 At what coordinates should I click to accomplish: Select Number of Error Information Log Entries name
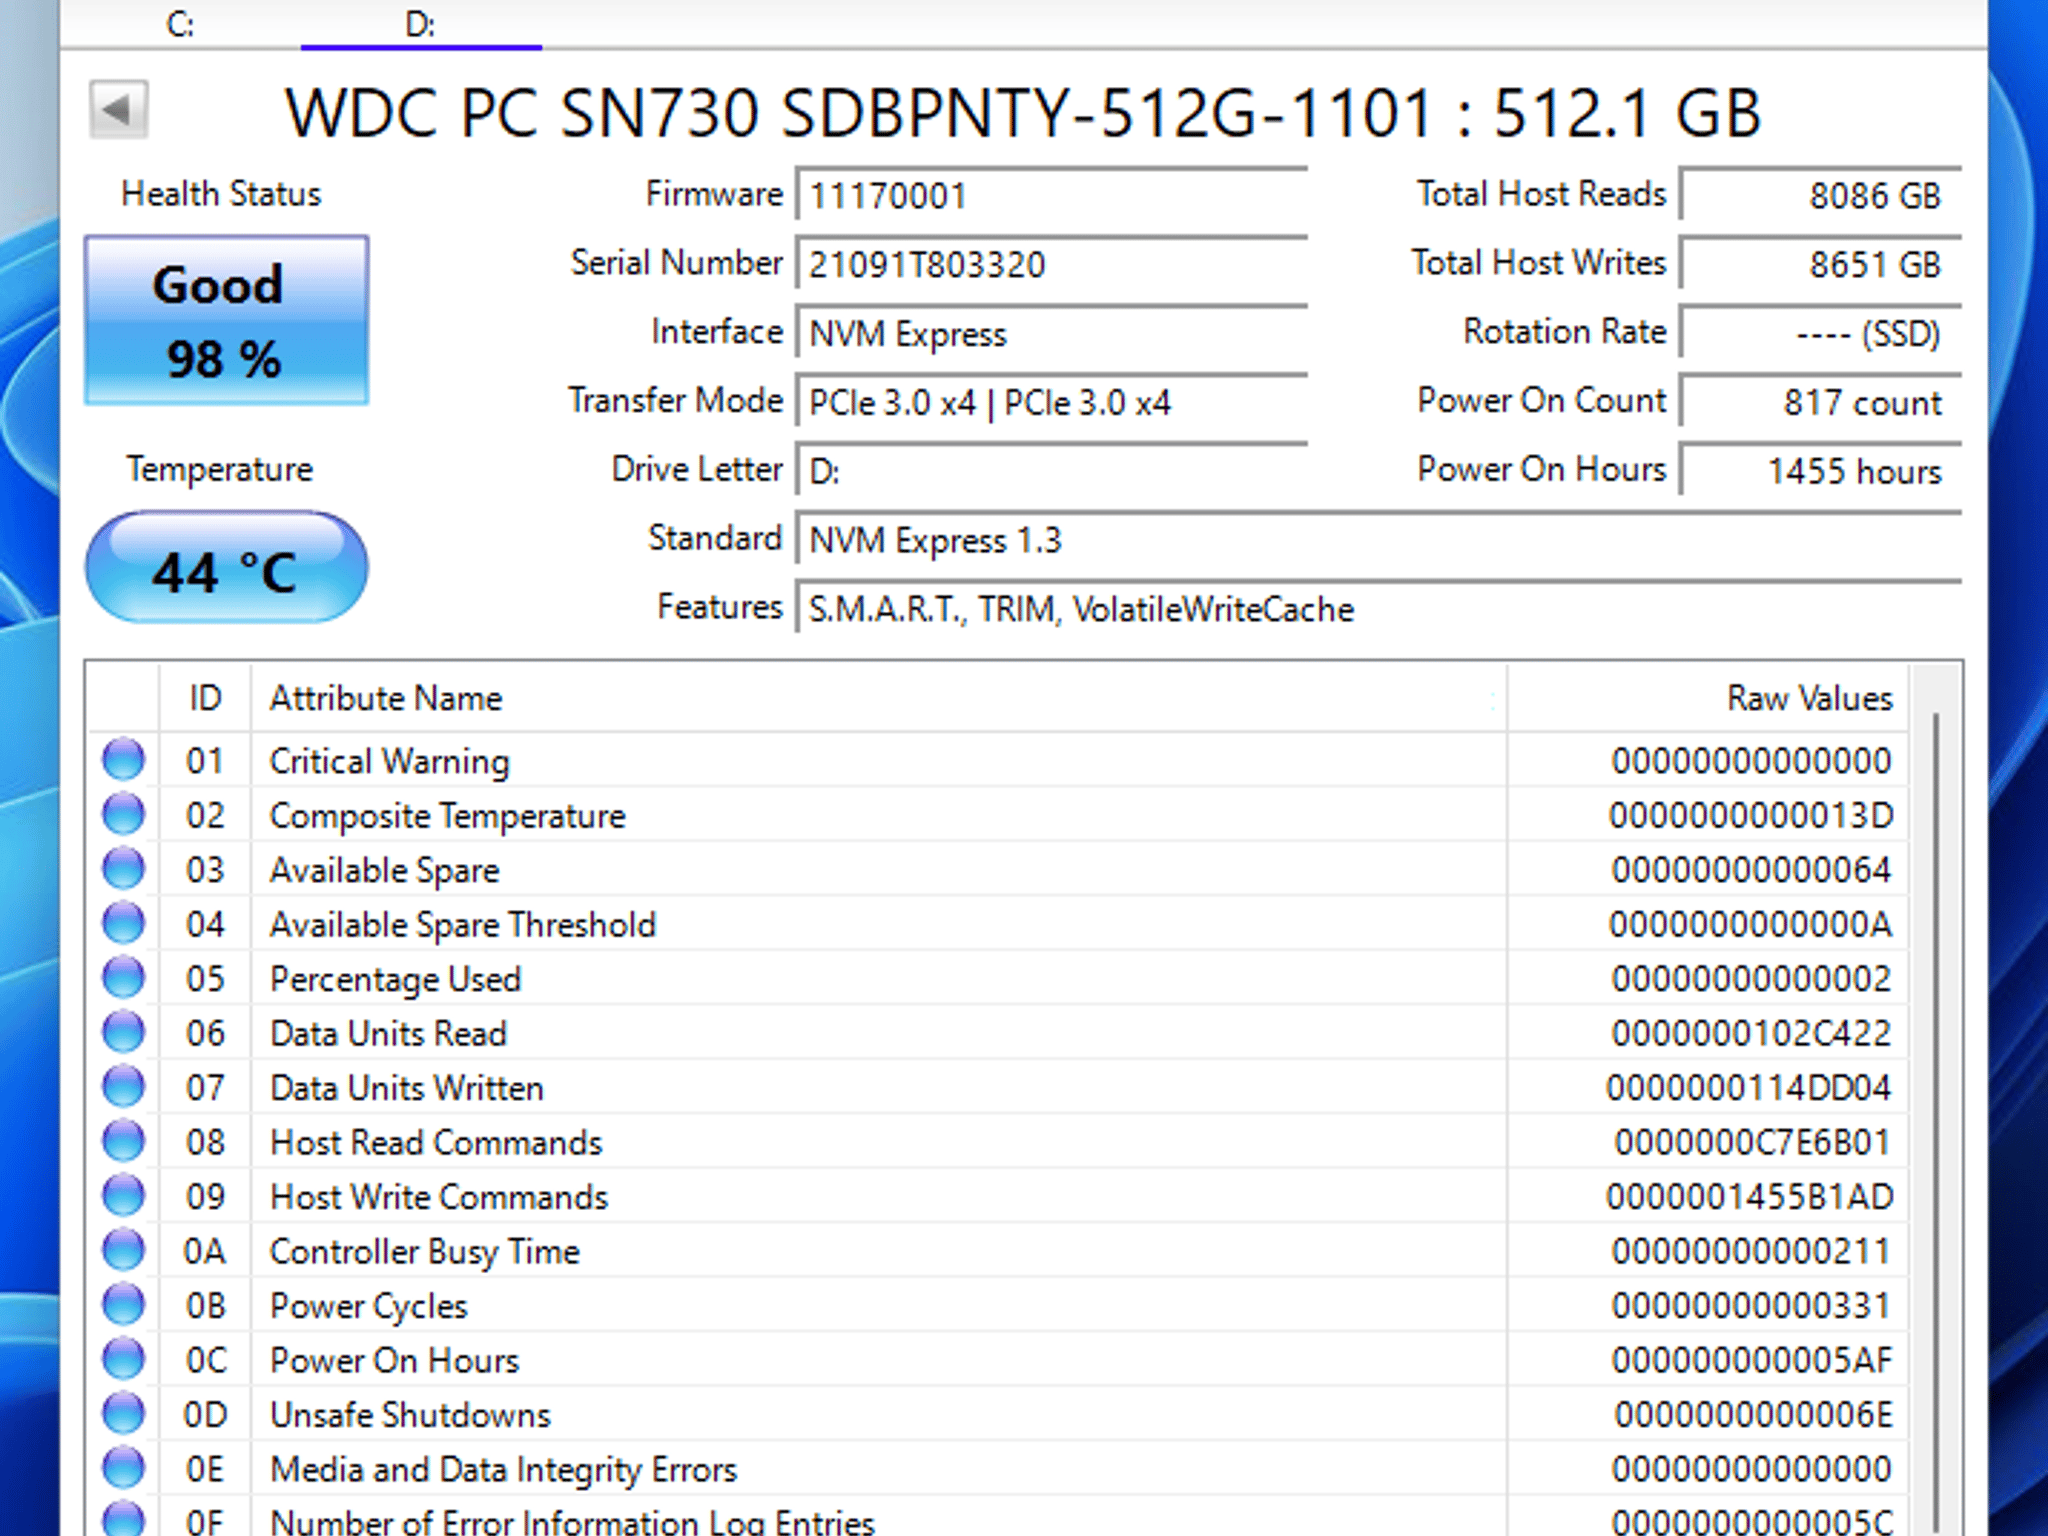573,1522
